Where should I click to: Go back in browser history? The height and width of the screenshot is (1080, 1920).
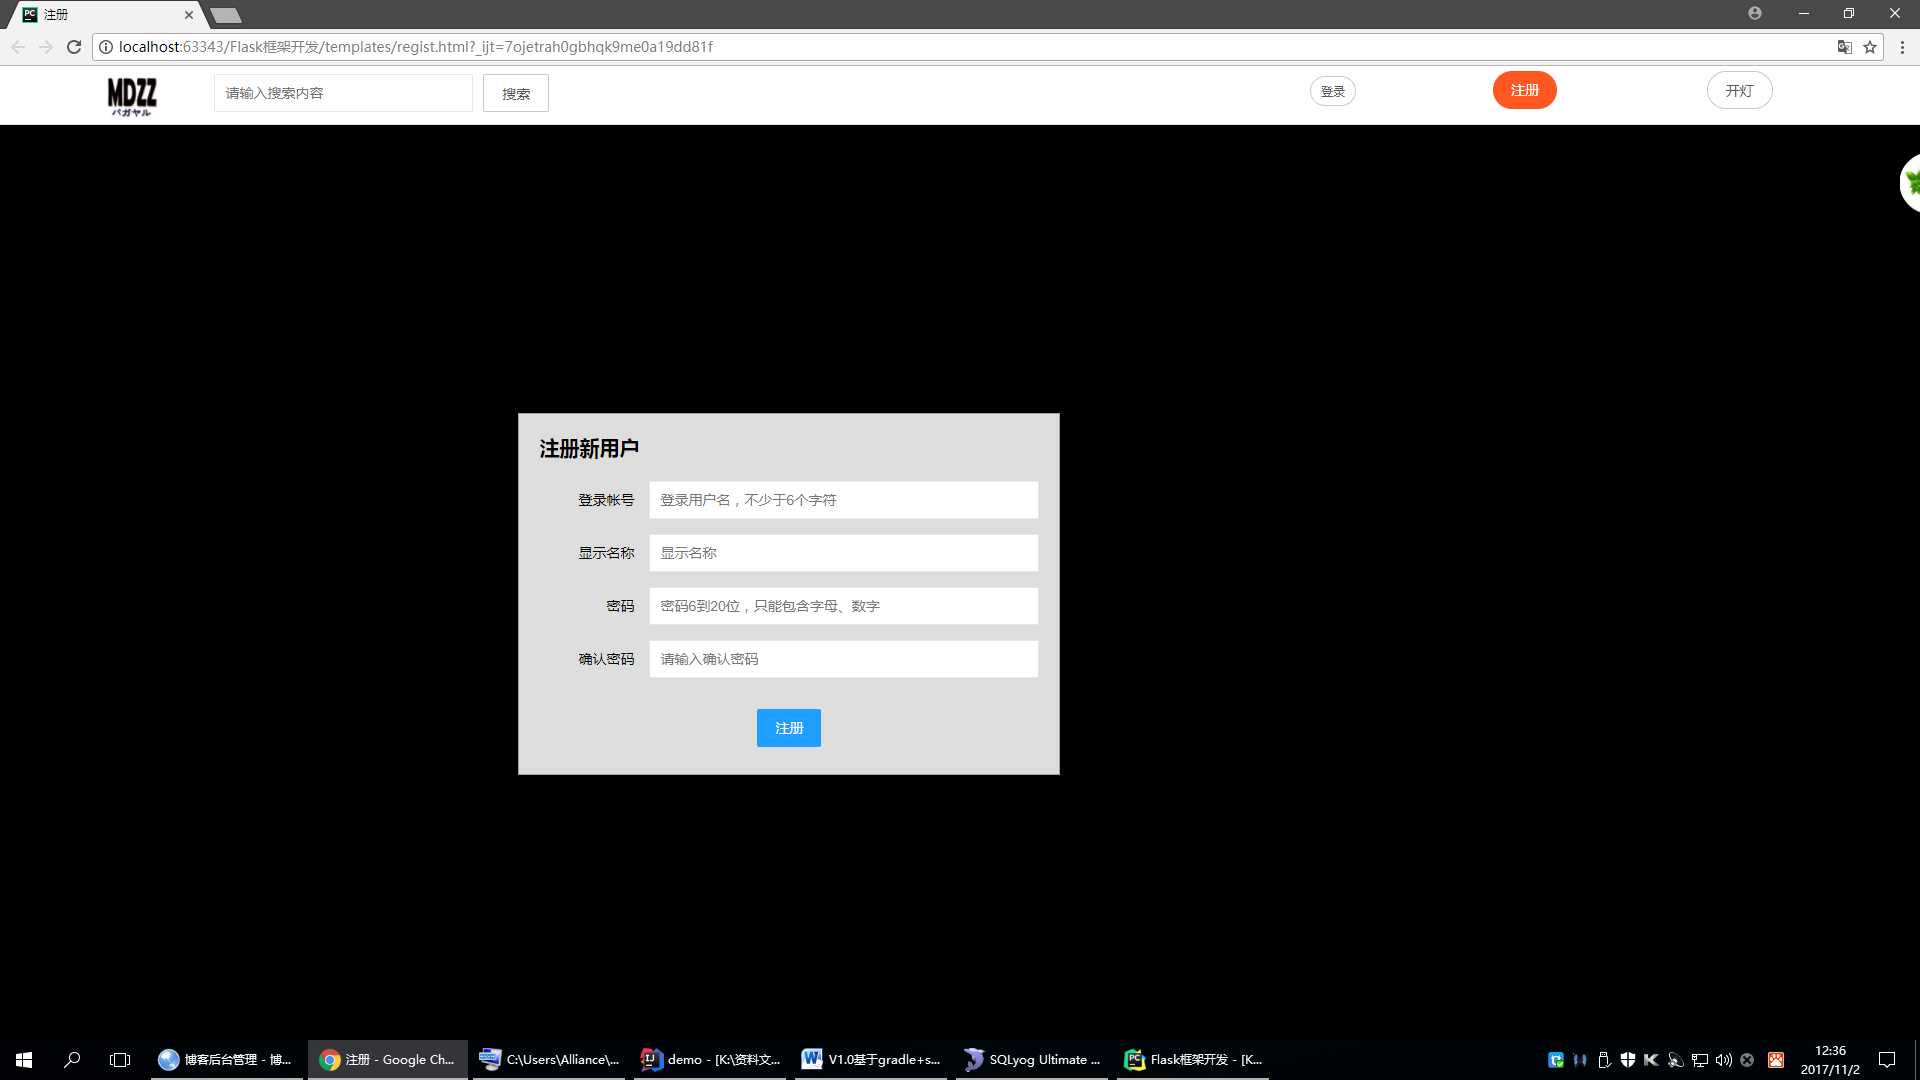18,47
